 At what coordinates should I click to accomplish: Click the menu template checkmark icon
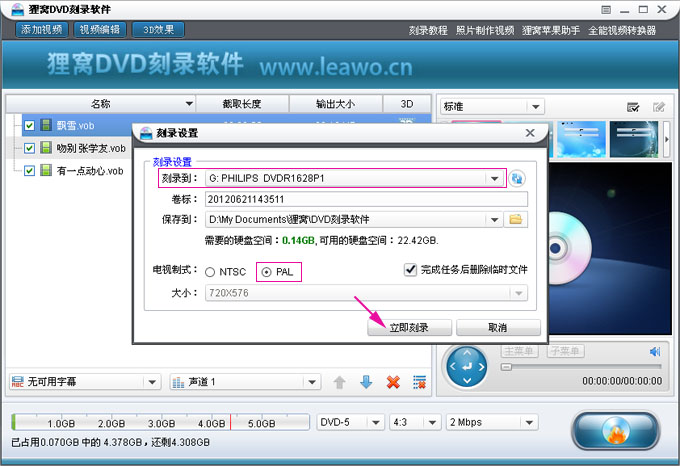(633, 107)
